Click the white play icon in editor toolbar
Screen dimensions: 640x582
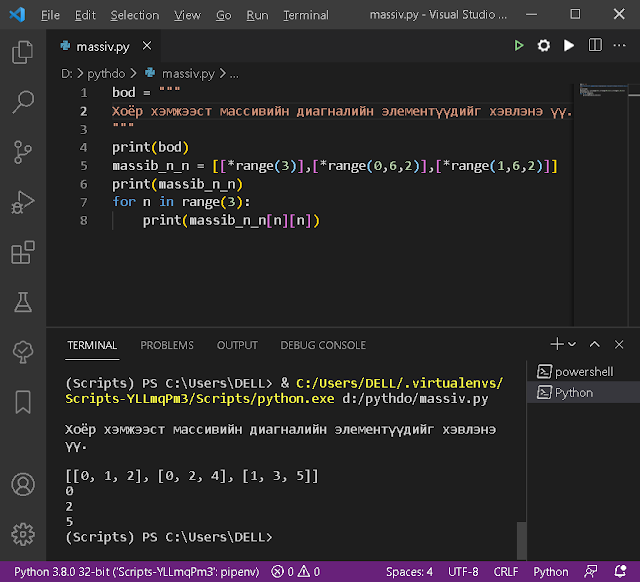[x=569, y=45]
